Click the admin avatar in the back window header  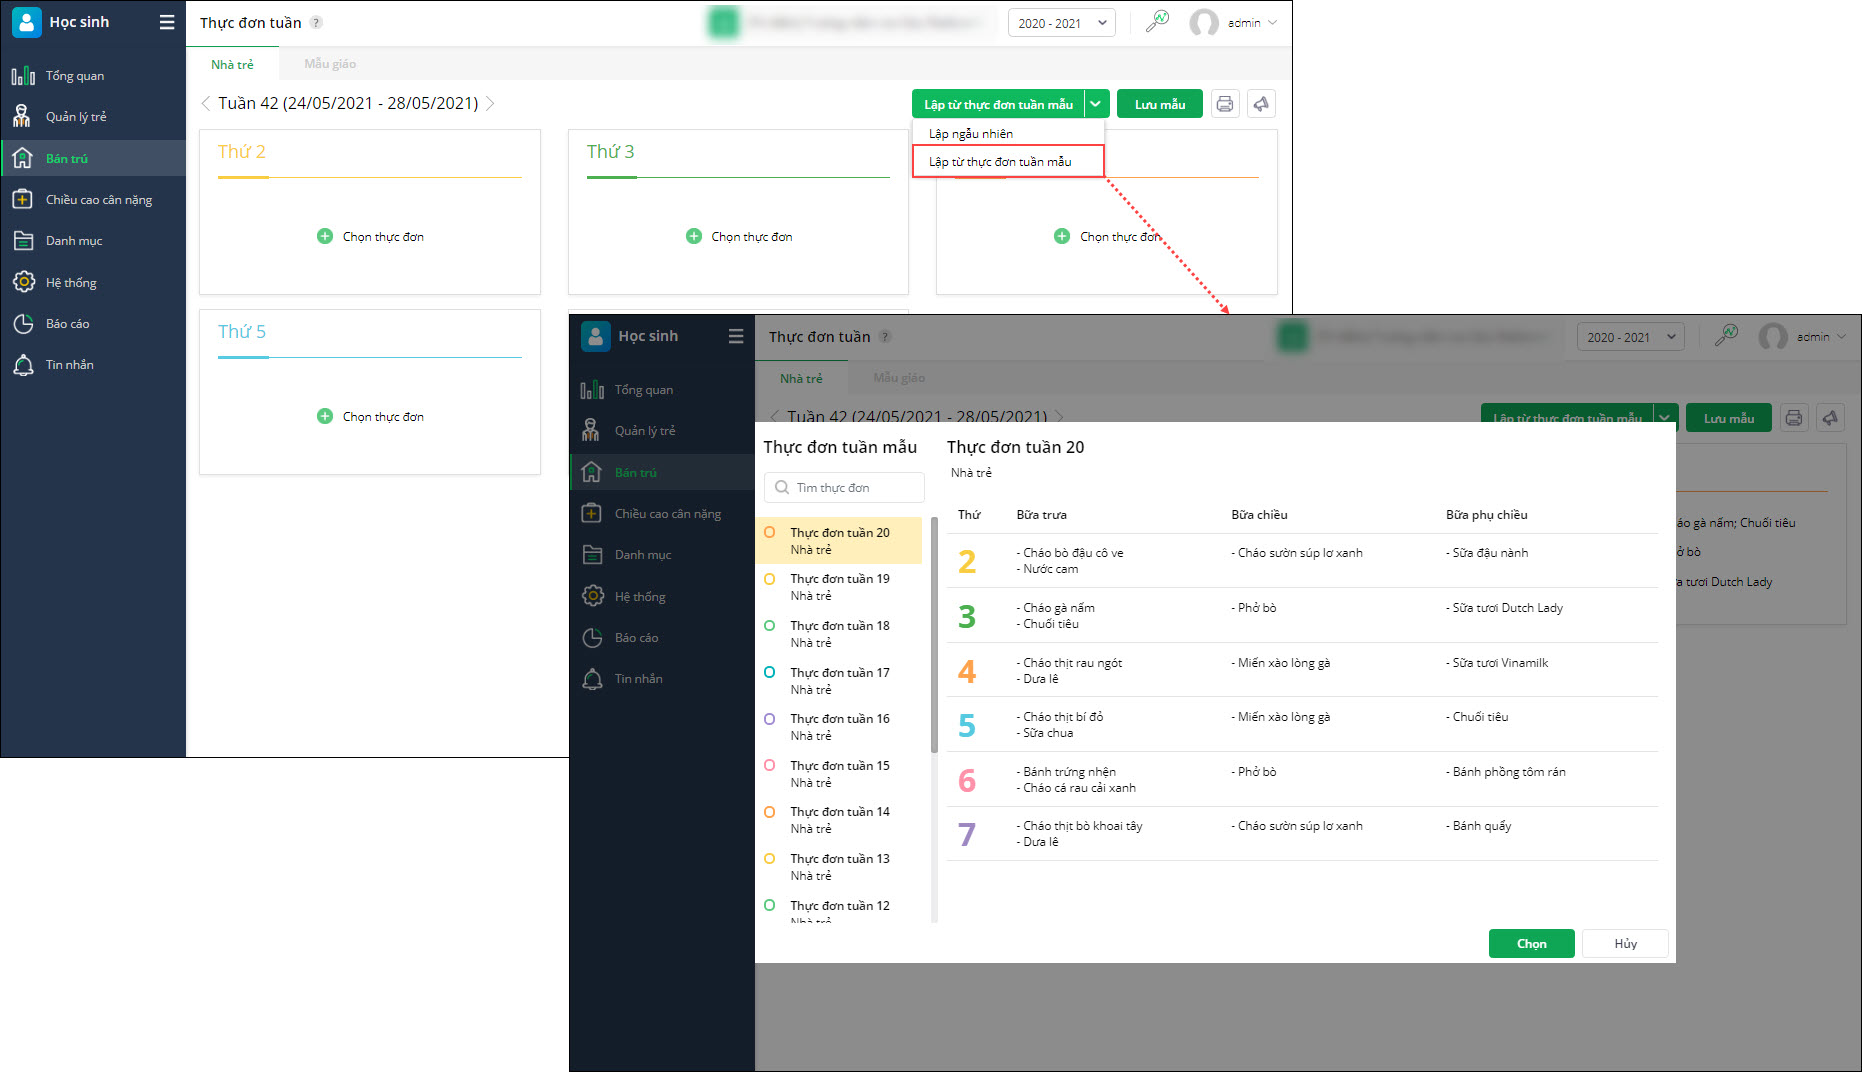point(1204,22)
